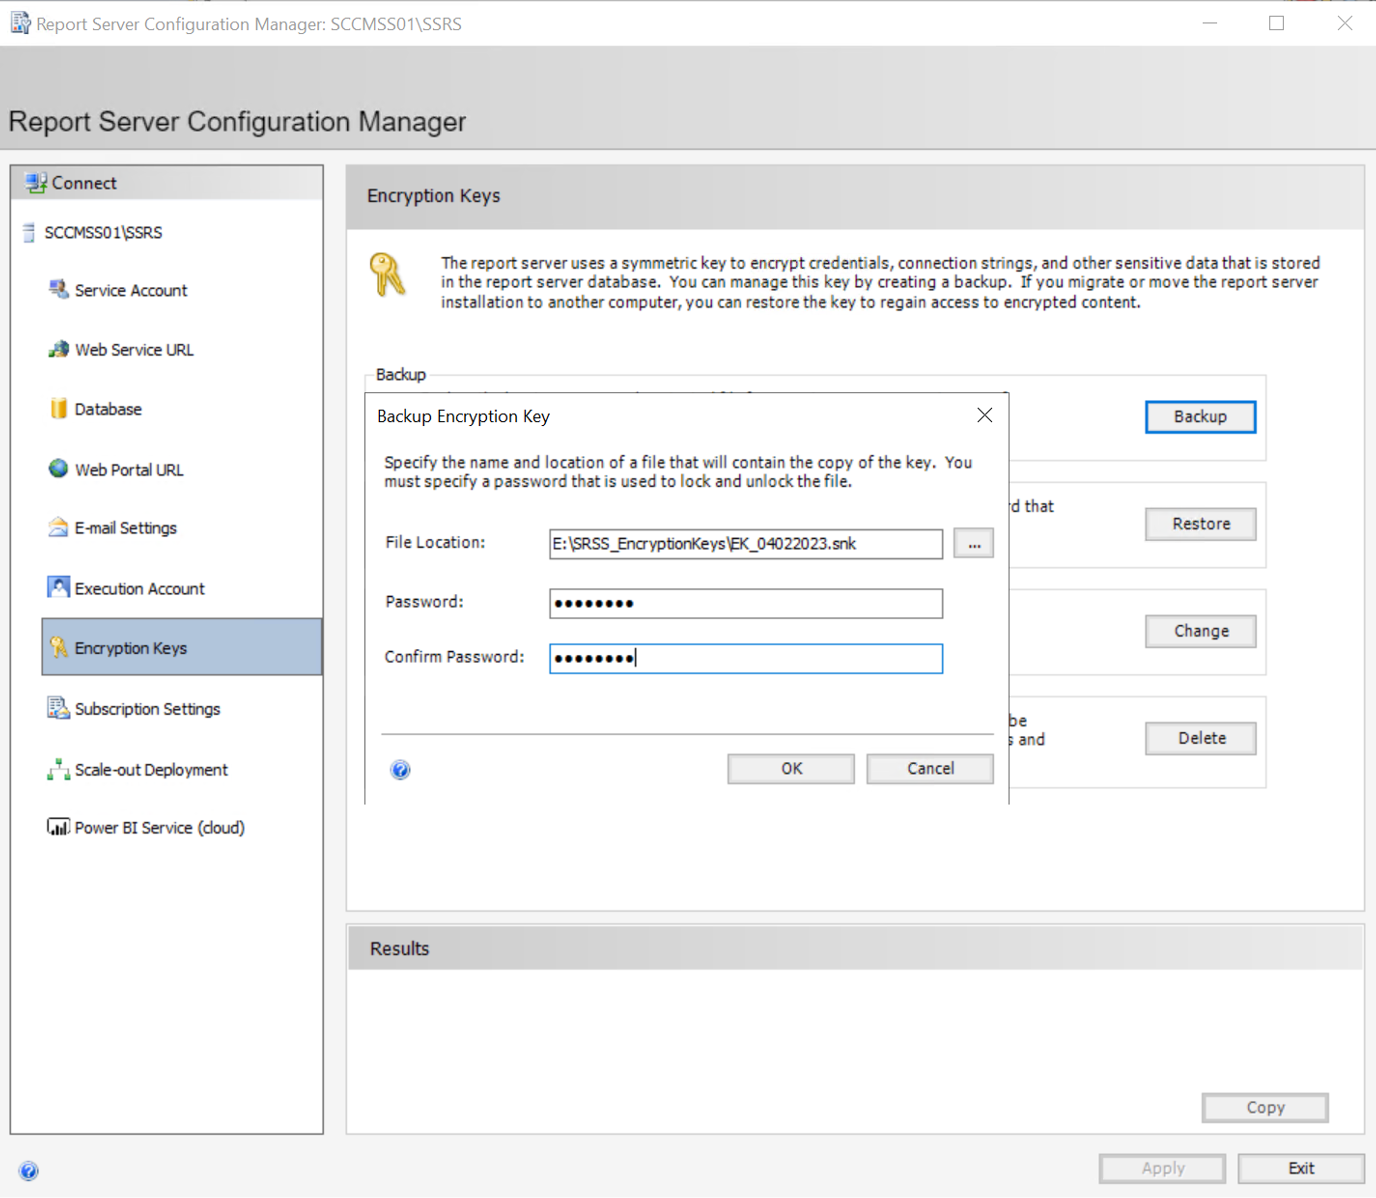Close the Backup Encryption Key dialog

coord(984,415)
